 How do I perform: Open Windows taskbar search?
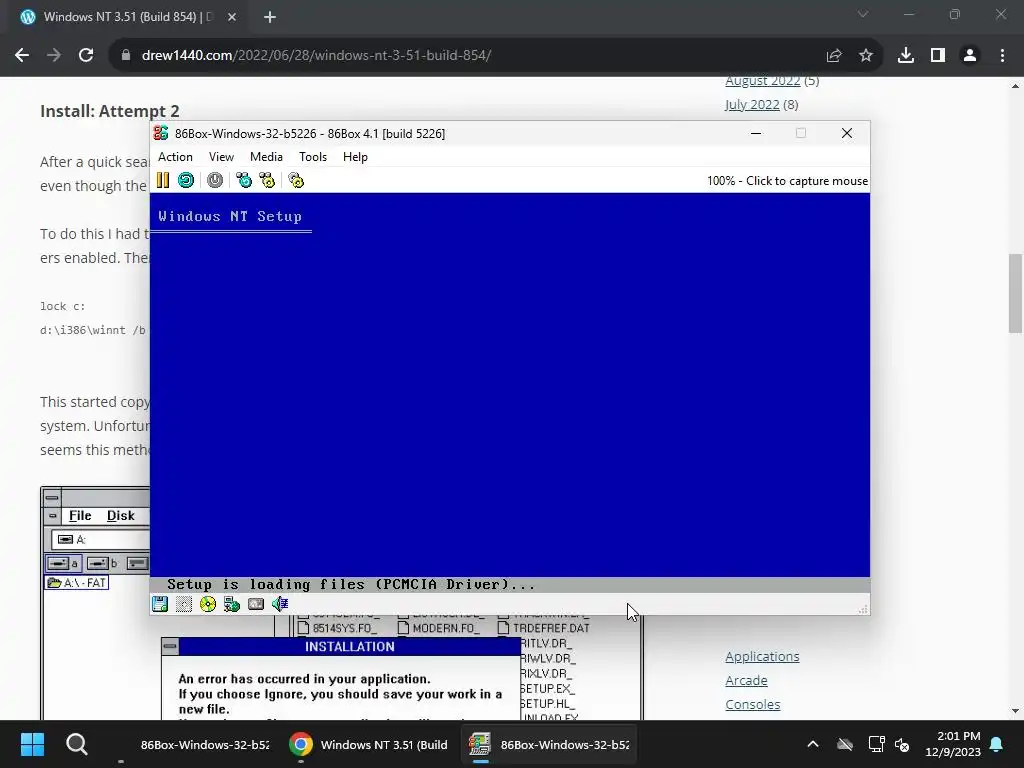76,744
